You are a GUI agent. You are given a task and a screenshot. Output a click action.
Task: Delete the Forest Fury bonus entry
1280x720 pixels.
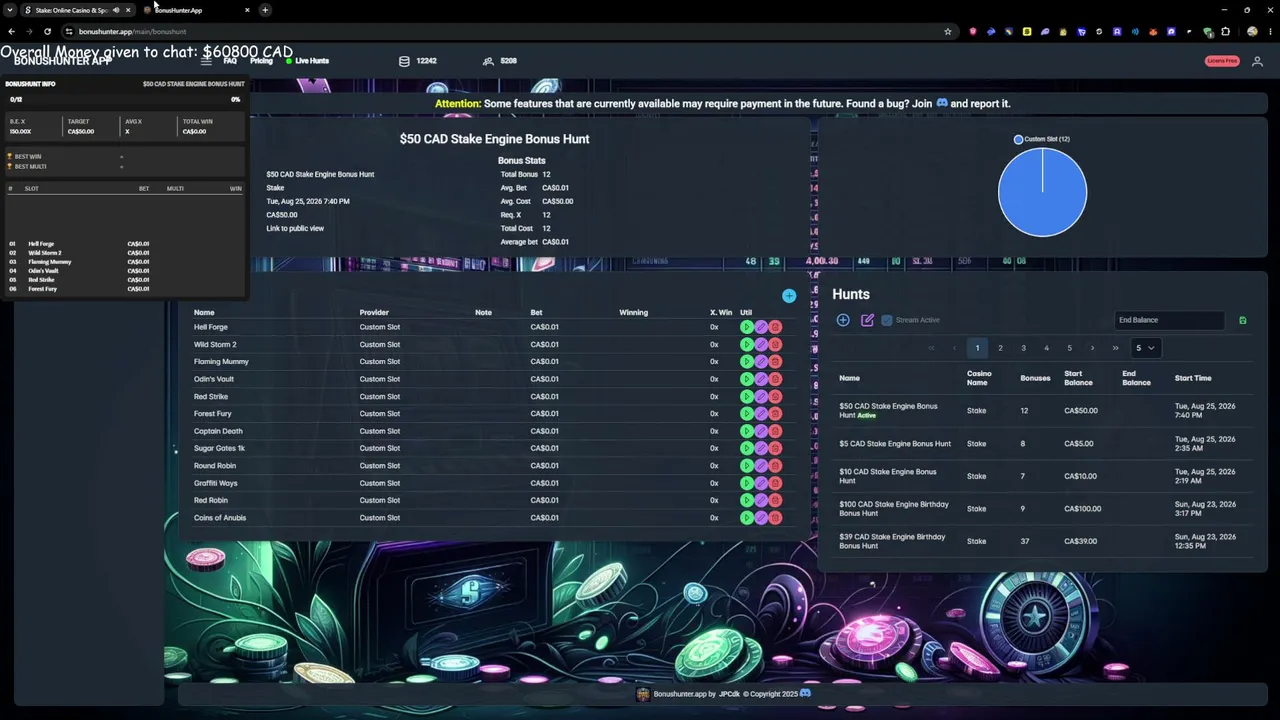coord(775,414)
